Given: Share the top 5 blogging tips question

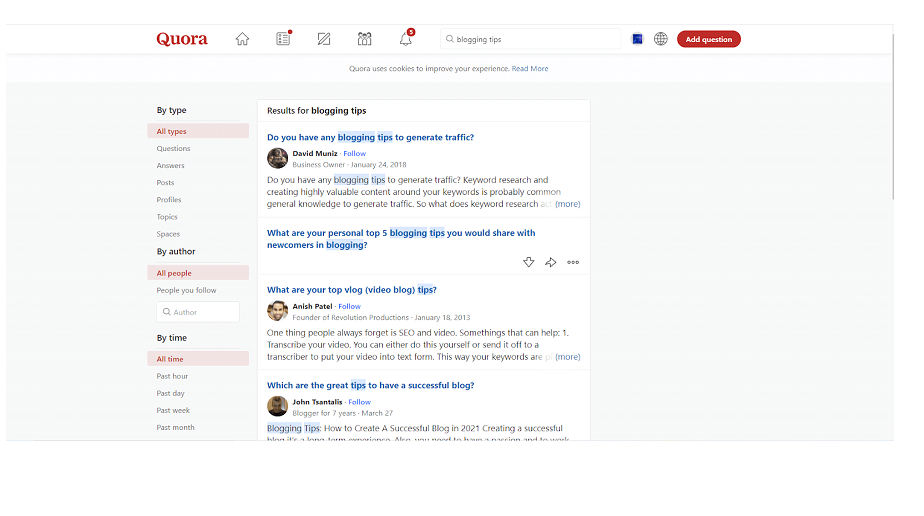Looking at the screenshot, I should pos(550,262).
